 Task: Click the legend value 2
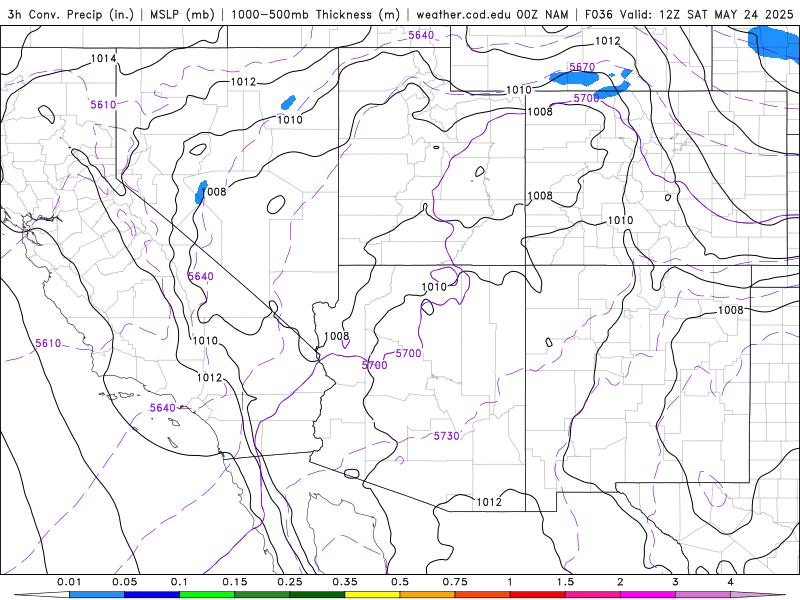[x=620, y=582]
